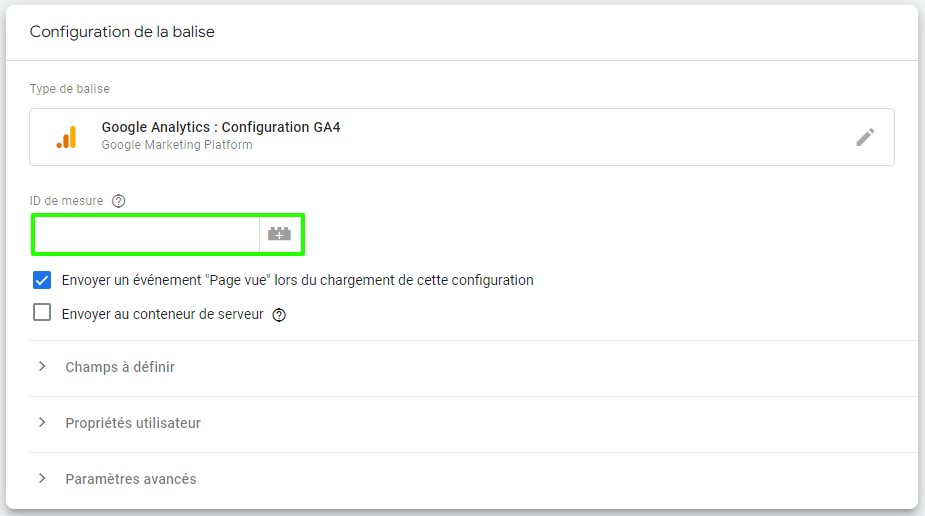Click the Google Analytics orange bar logo
925x516 pixels.
point(67,137)
